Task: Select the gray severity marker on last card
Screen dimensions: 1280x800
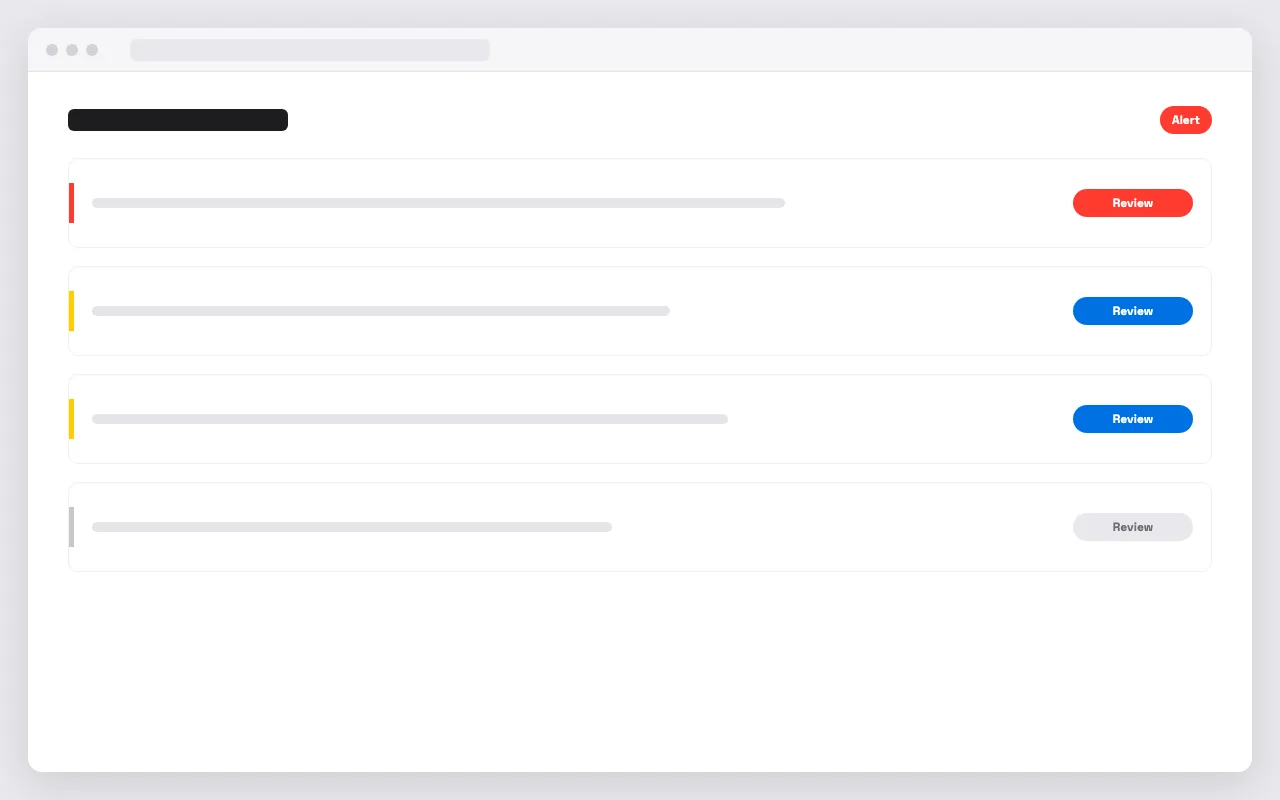Action: pyautogui.click(x=71, y=527)
